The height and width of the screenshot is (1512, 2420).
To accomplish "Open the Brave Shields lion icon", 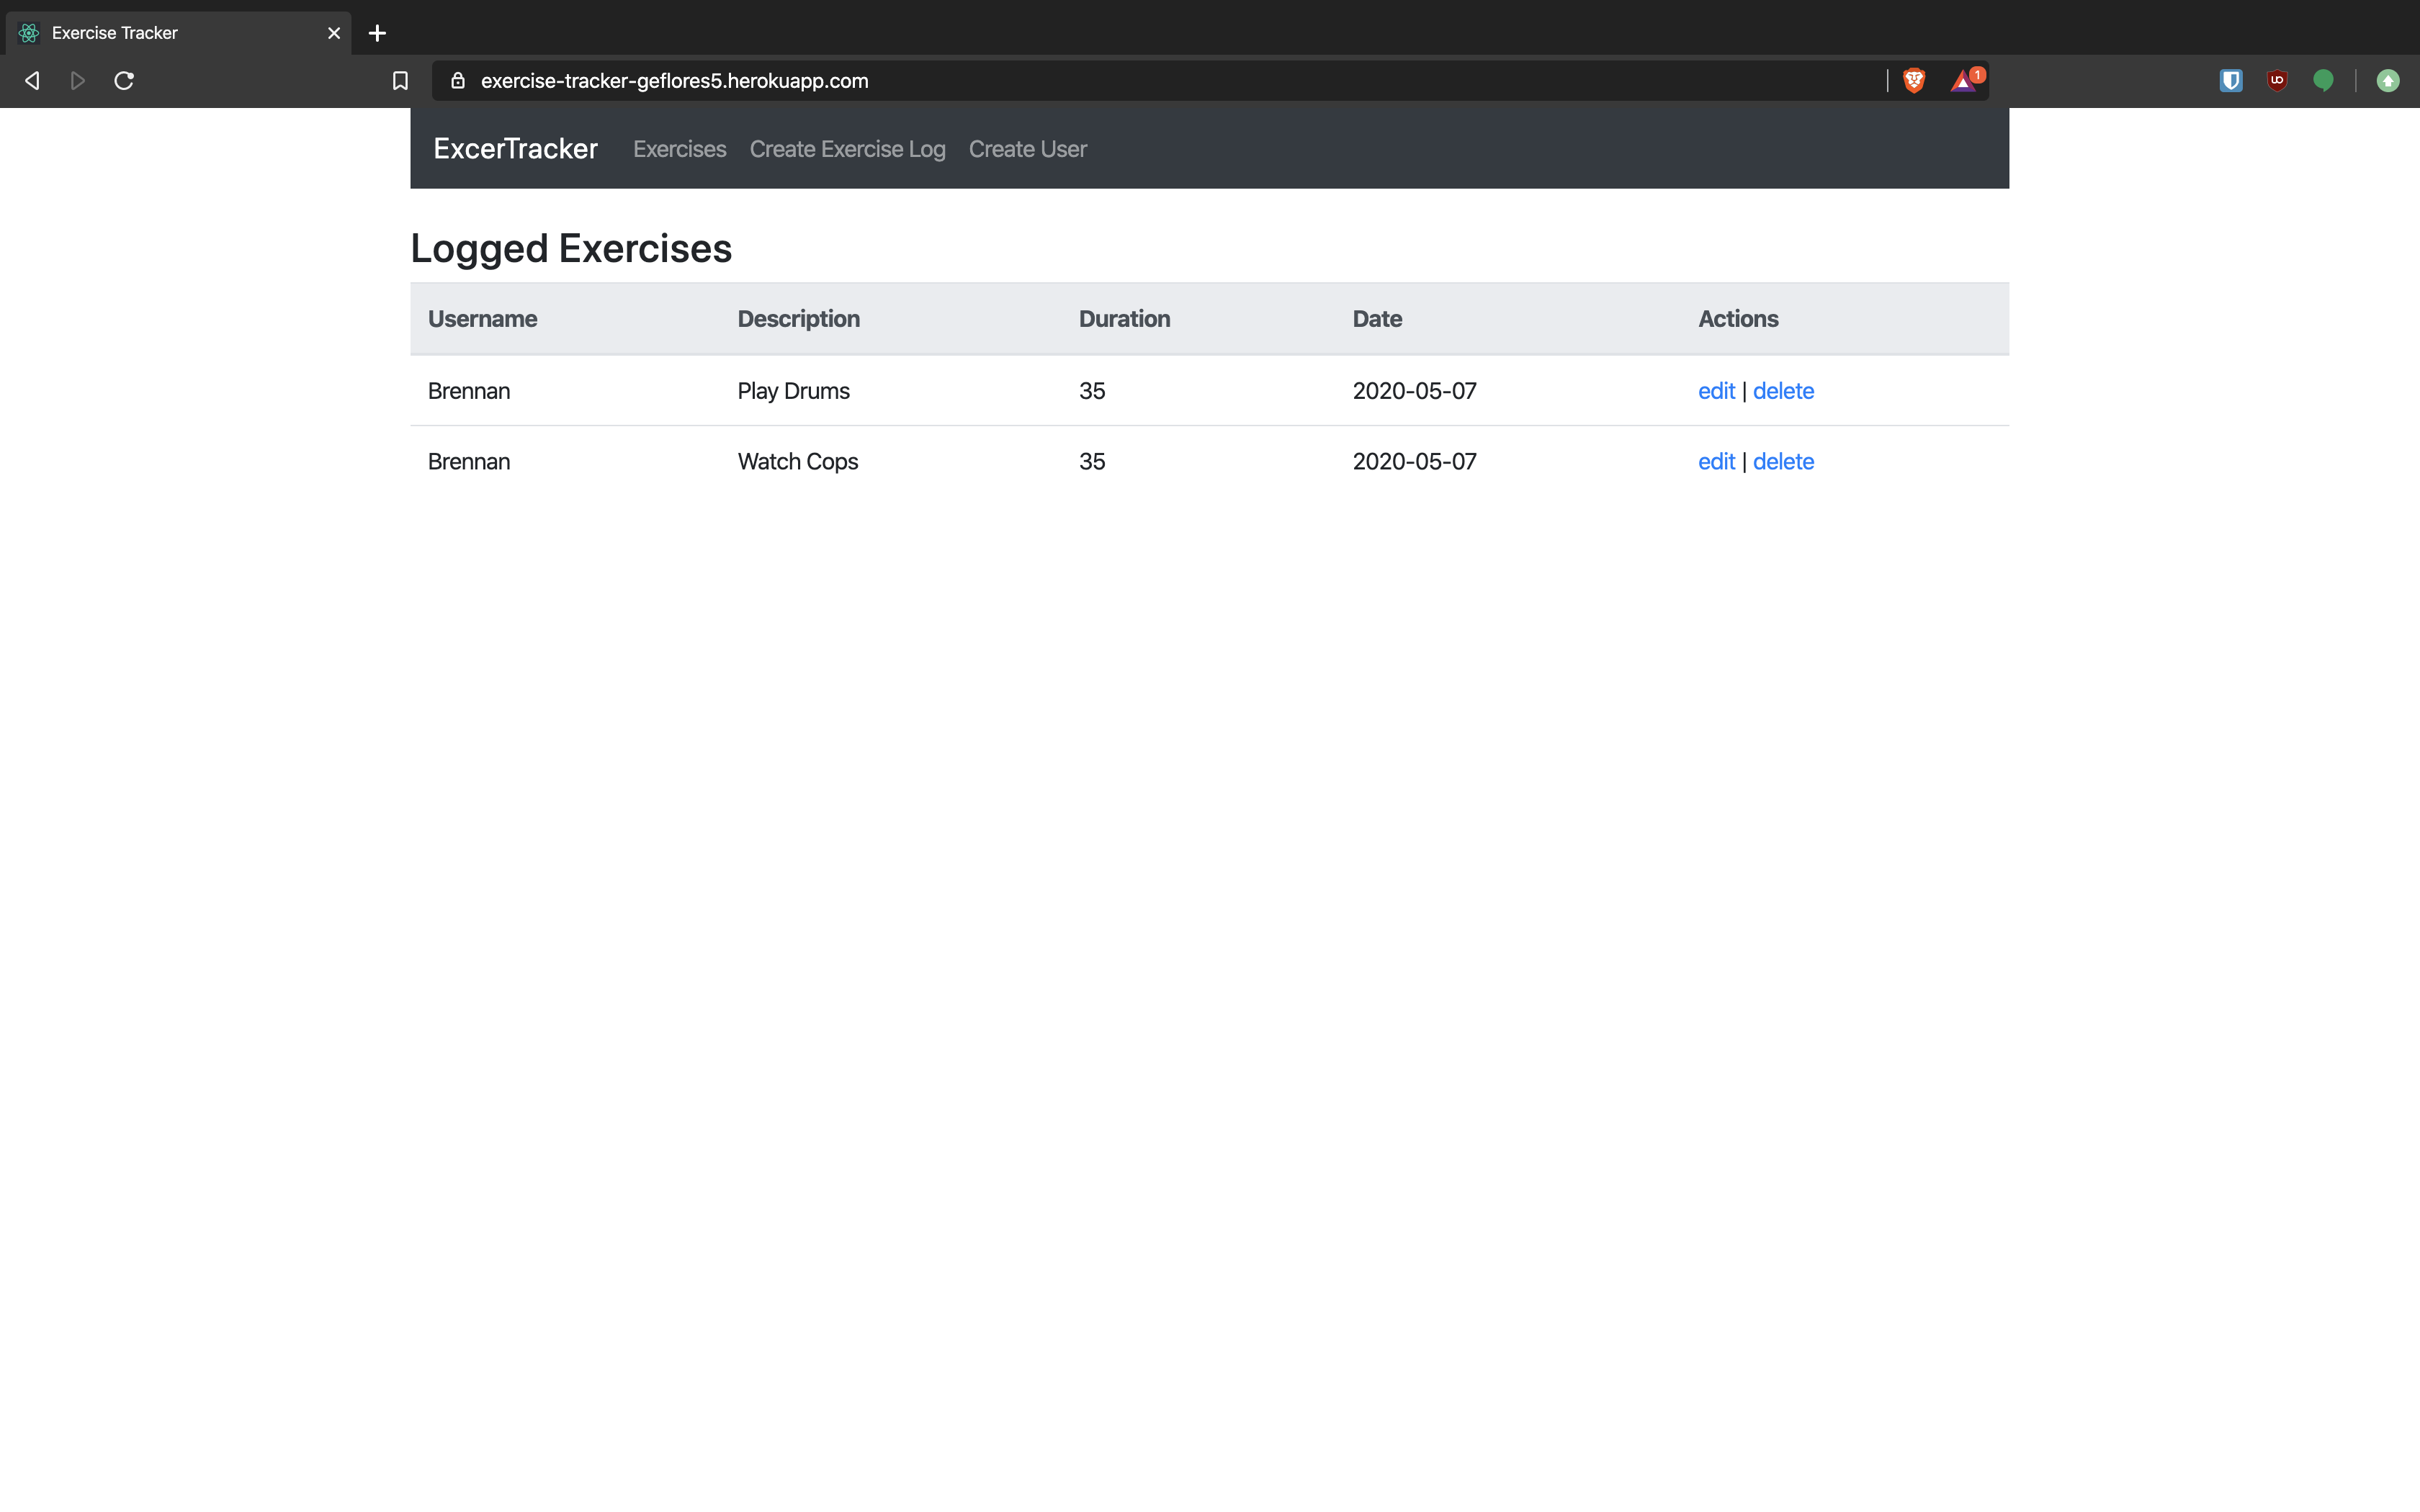I will (1914, 81).
